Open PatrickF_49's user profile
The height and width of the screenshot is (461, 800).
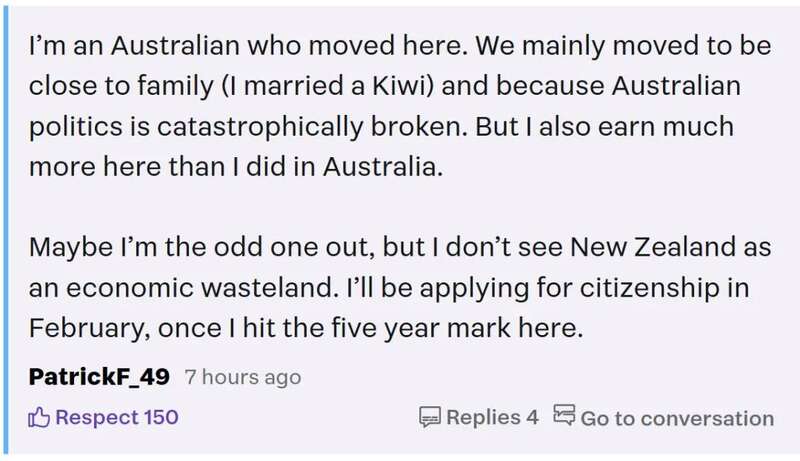tap(101, 377)
